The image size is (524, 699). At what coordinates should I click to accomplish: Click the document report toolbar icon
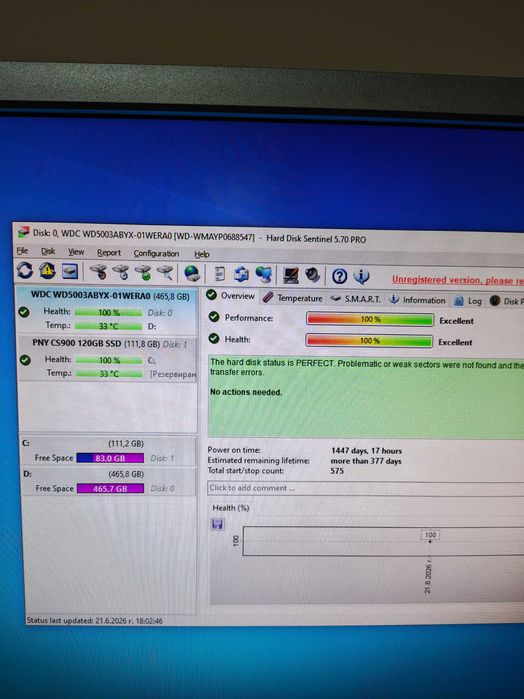point(220,274)
